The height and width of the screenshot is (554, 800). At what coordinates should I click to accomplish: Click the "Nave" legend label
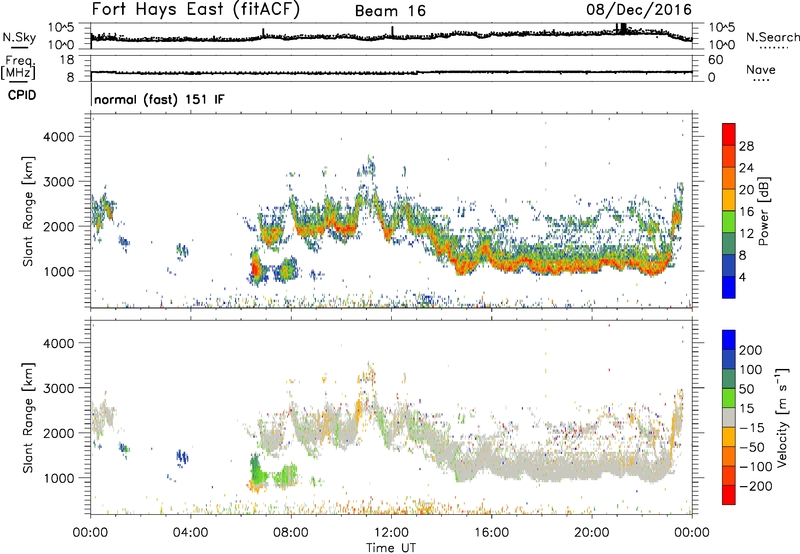[761, 70]
